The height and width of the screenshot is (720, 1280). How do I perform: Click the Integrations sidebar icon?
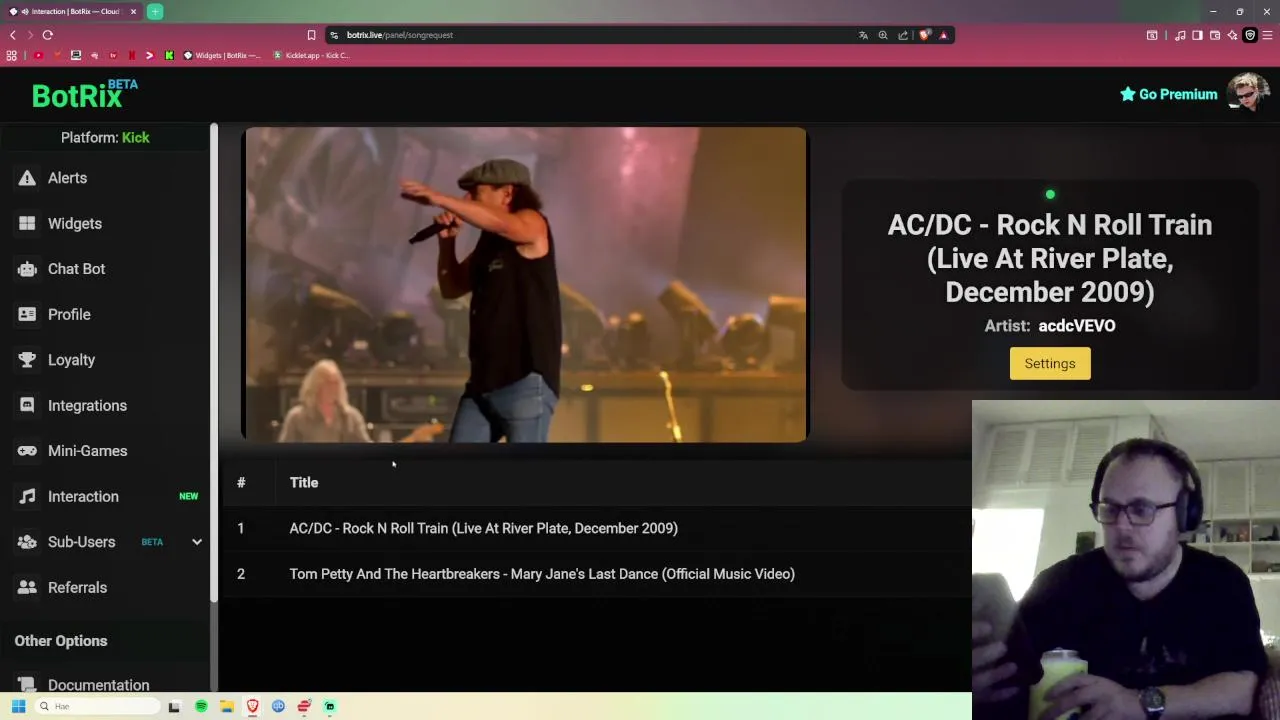point(27,405)
